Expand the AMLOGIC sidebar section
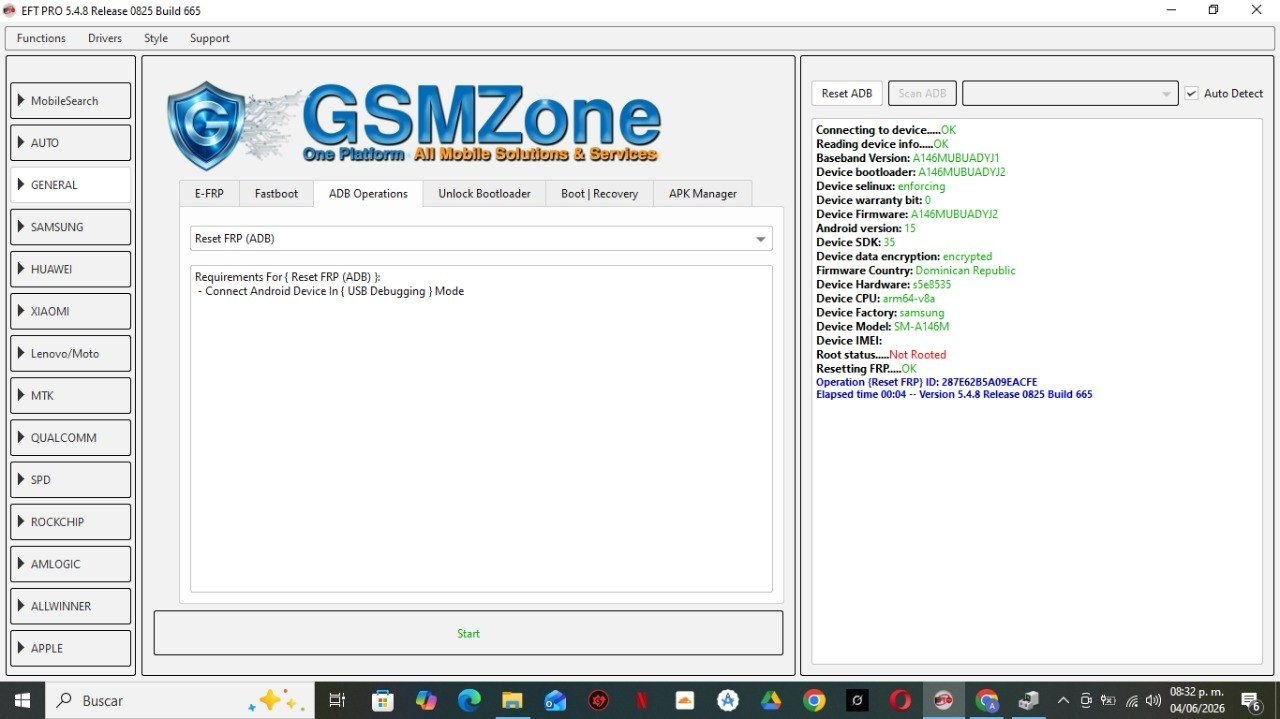The image size is (1280, 719). (71, 564)
